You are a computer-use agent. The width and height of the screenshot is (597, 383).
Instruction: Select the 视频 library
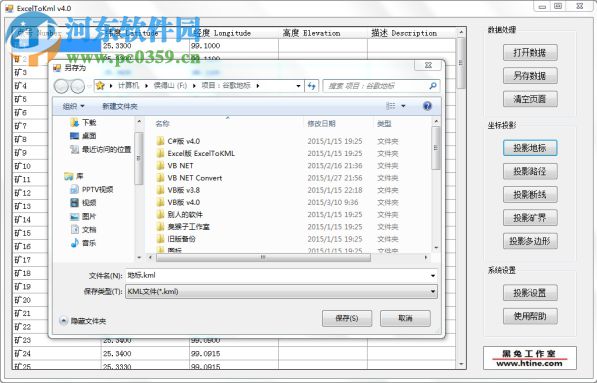pos(84,203)
